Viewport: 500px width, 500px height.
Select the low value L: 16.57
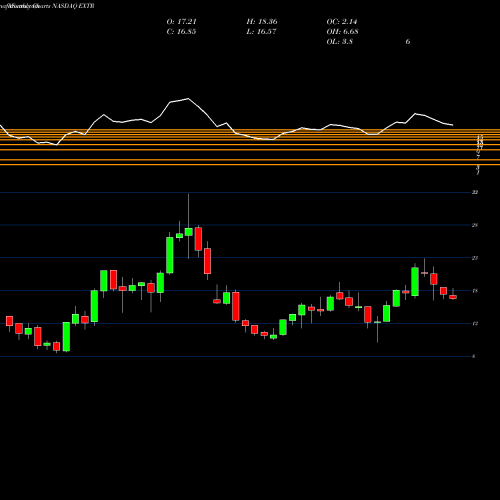coord(261,32)
